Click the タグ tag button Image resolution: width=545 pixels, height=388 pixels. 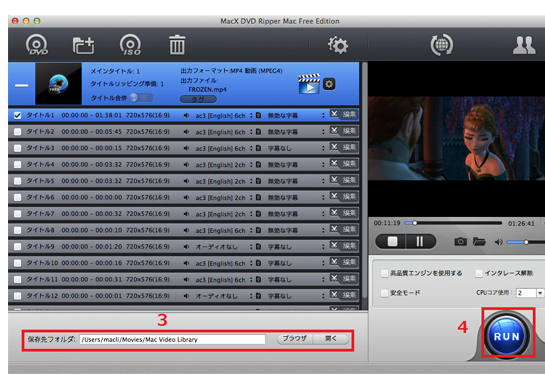198,99
